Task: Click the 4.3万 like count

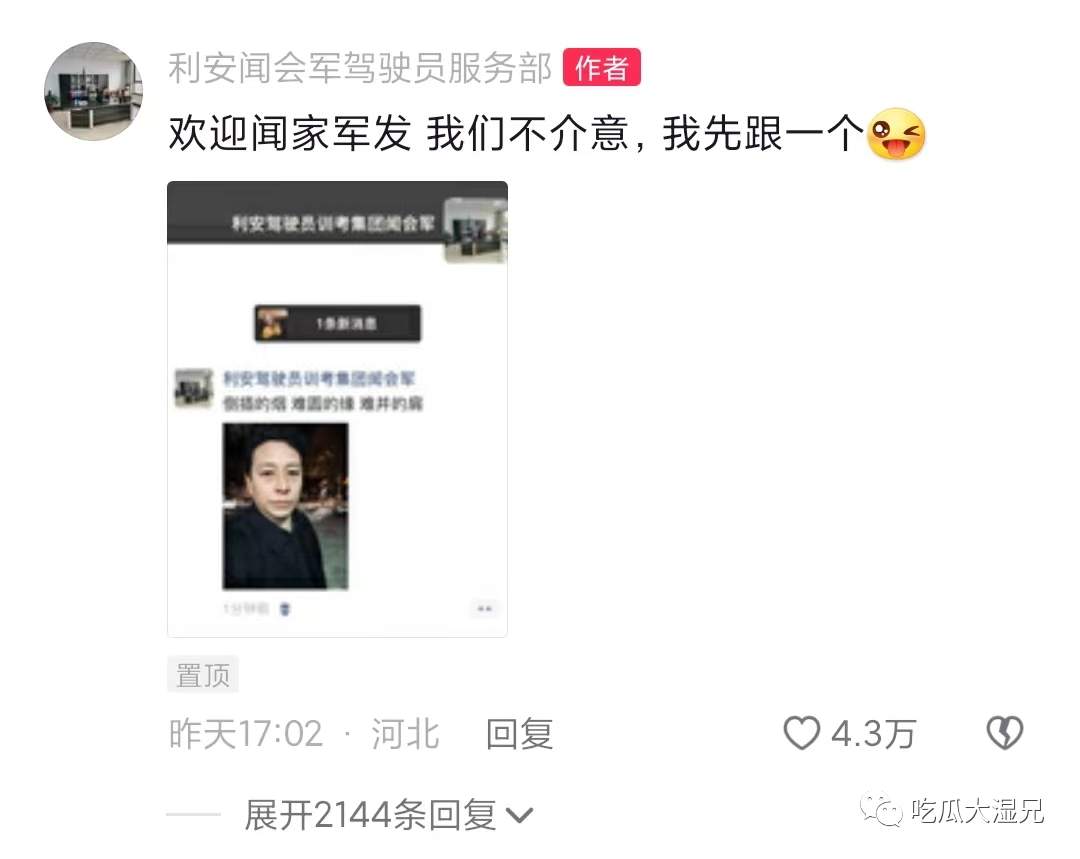Action: pyautogui.click(x=873, y=734)
